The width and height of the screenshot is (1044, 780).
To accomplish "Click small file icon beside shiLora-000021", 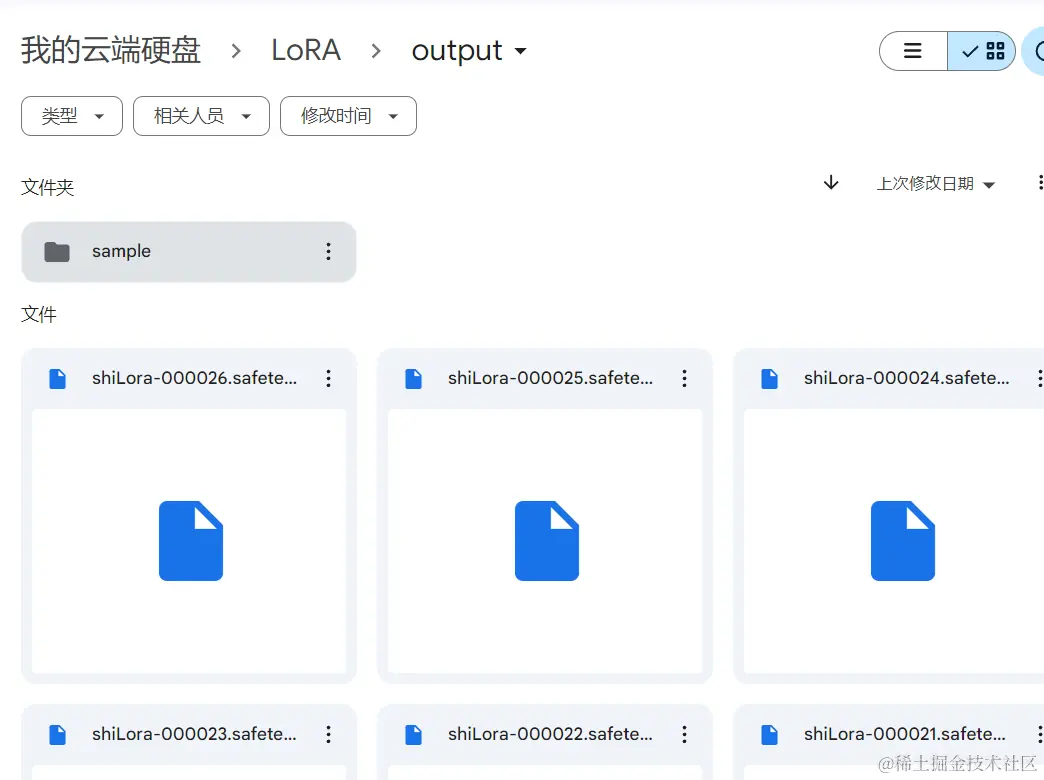I will tap(770, 735).
